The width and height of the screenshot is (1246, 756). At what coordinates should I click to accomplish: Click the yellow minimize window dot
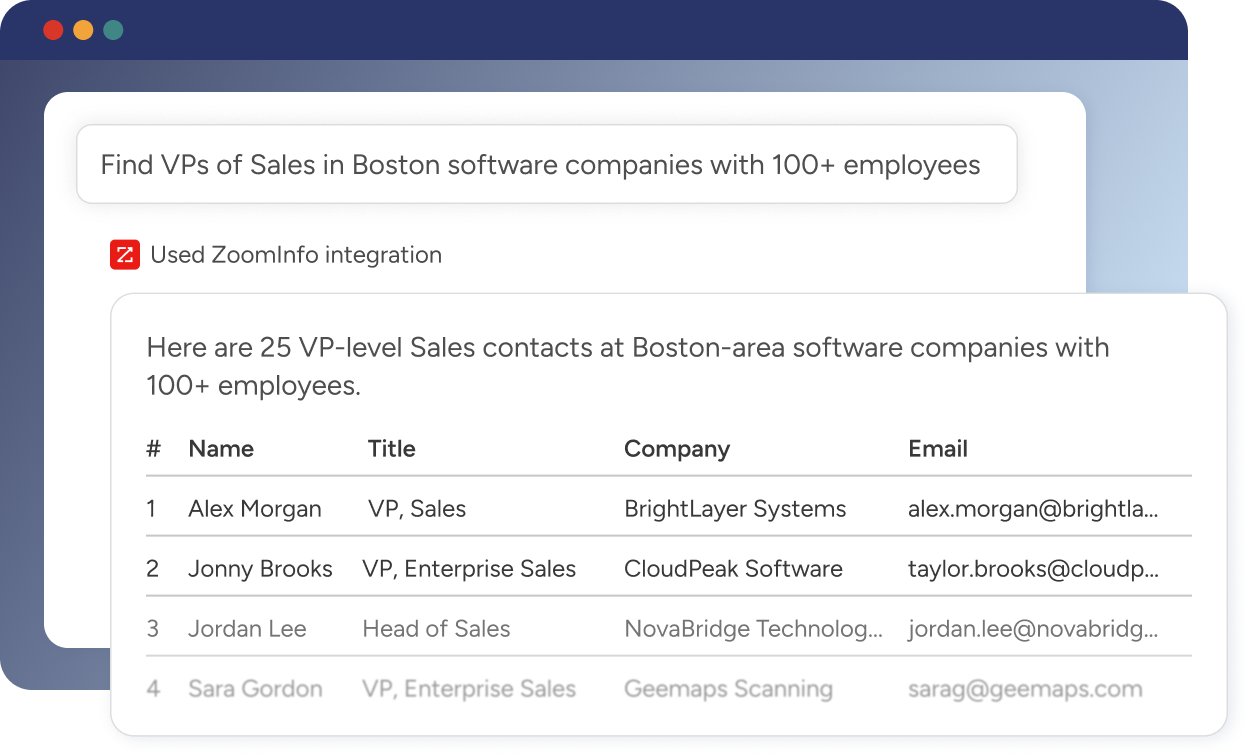click(x=84, y=30)
